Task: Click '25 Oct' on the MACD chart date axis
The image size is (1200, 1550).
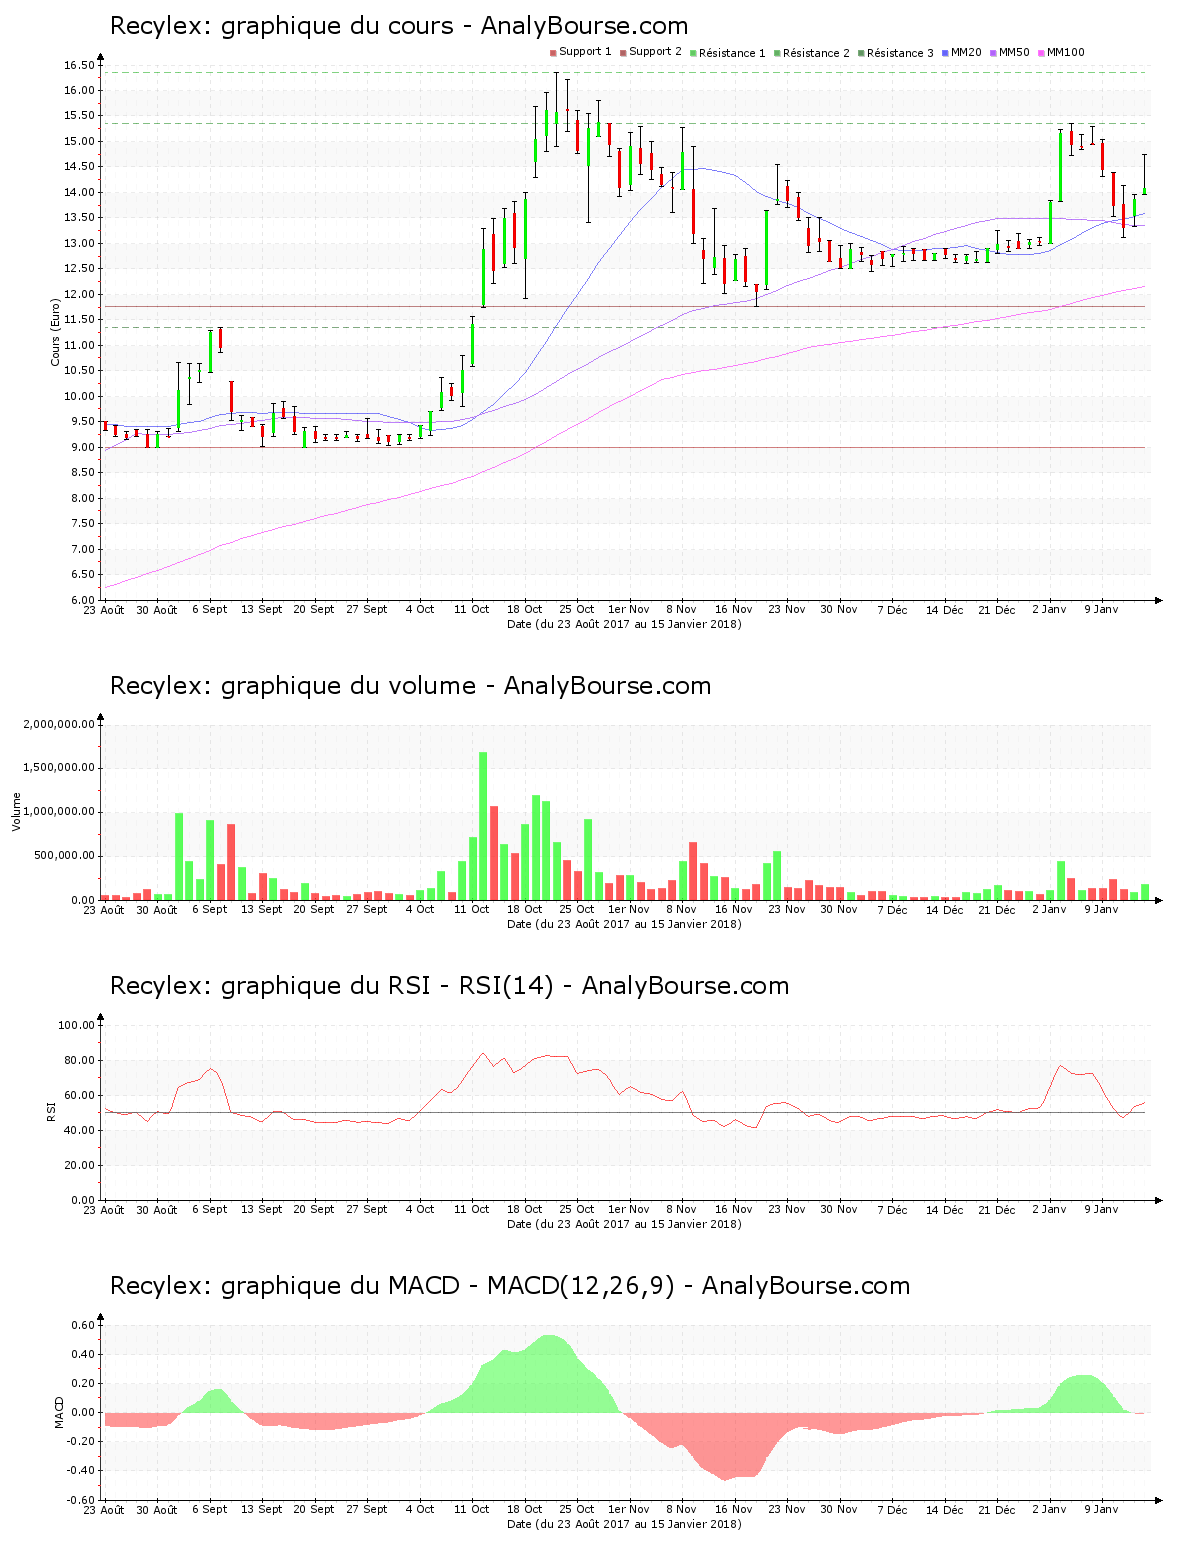Action: [x=577, y=1509]
